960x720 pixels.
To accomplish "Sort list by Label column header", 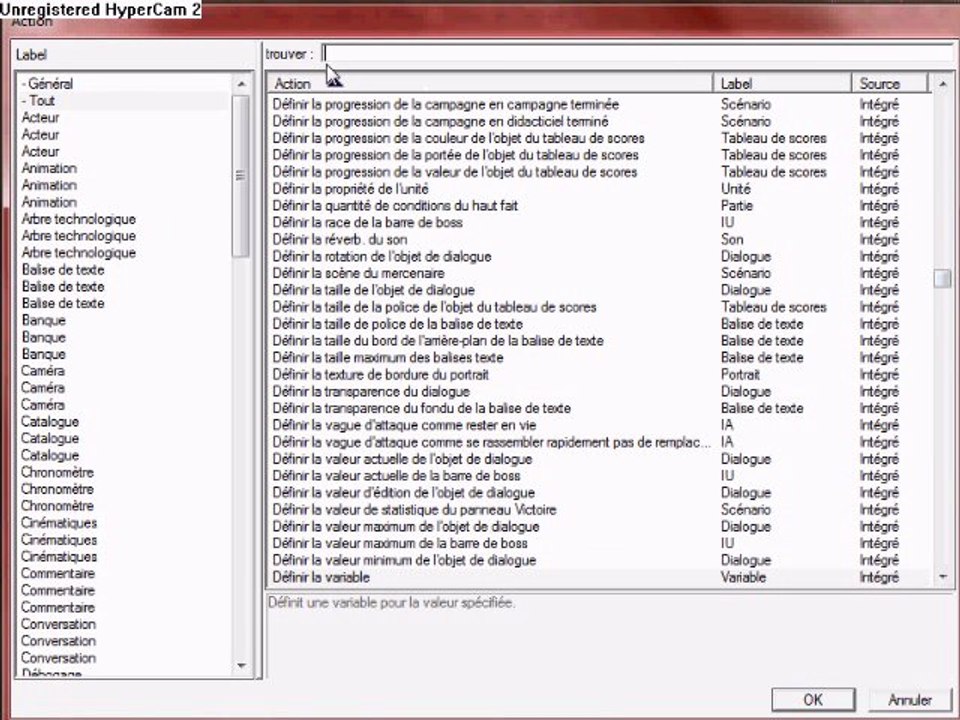I will coord(782,83).
